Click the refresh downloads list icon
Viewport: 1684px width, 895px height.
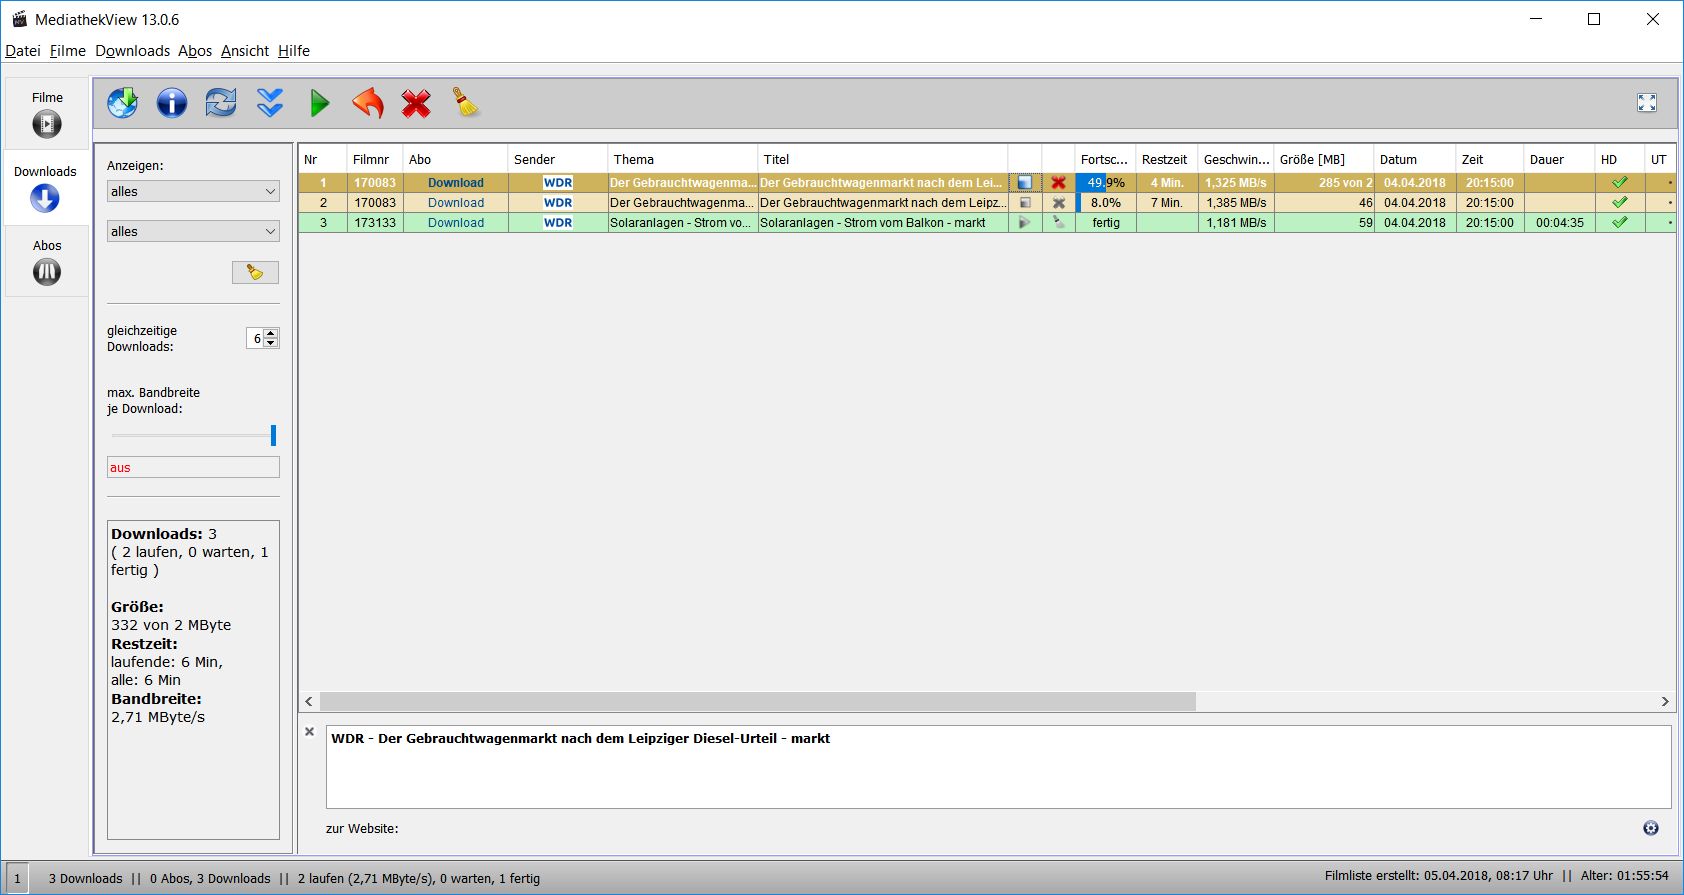click(x=221, y=103)
